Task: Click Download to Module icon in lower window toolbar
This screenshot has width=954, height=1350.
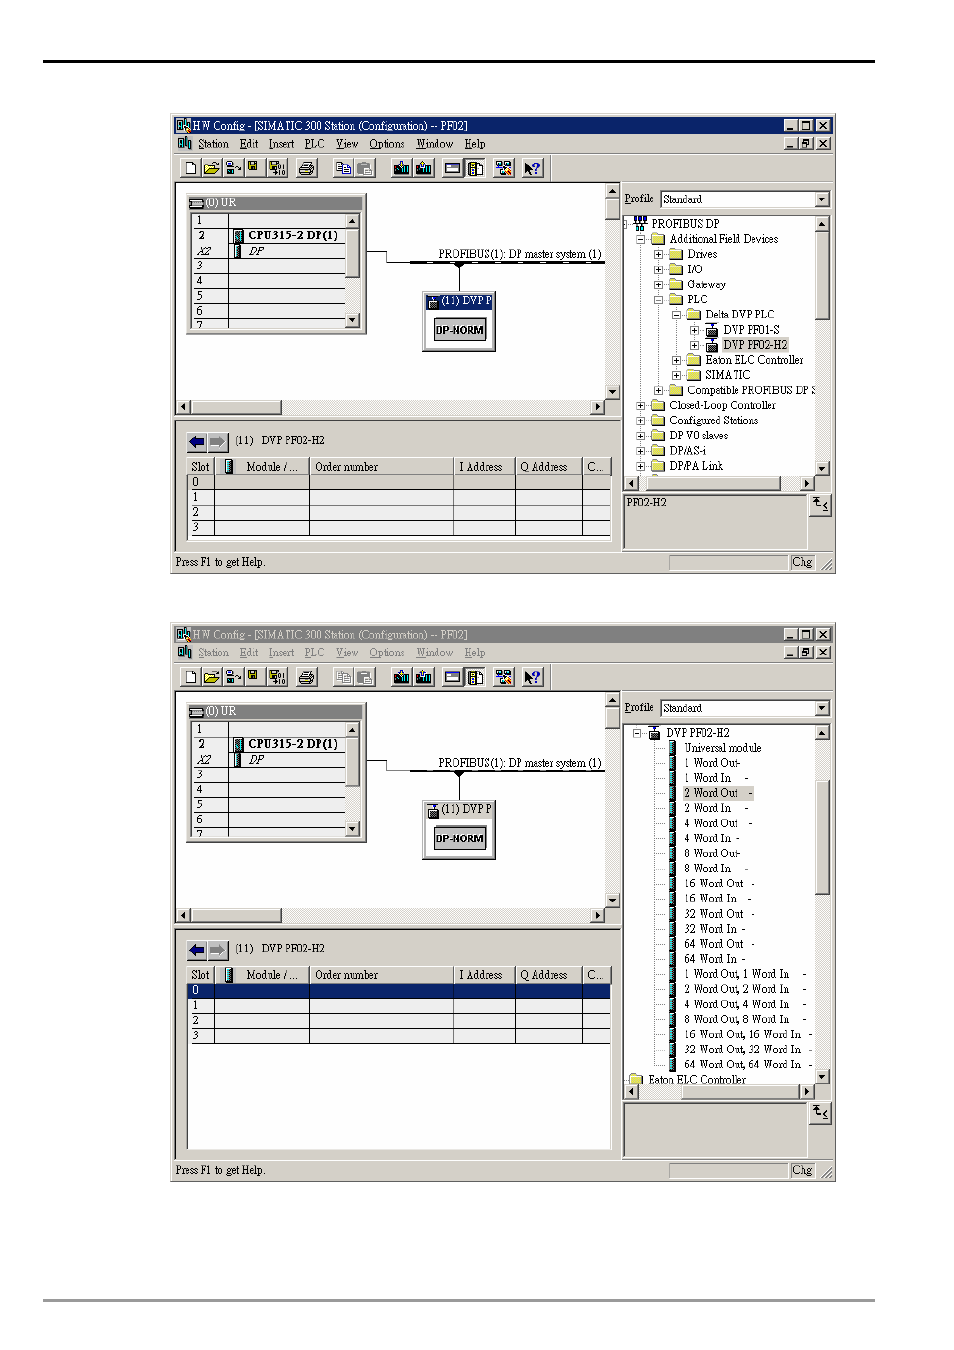Action: coord(401,677)
